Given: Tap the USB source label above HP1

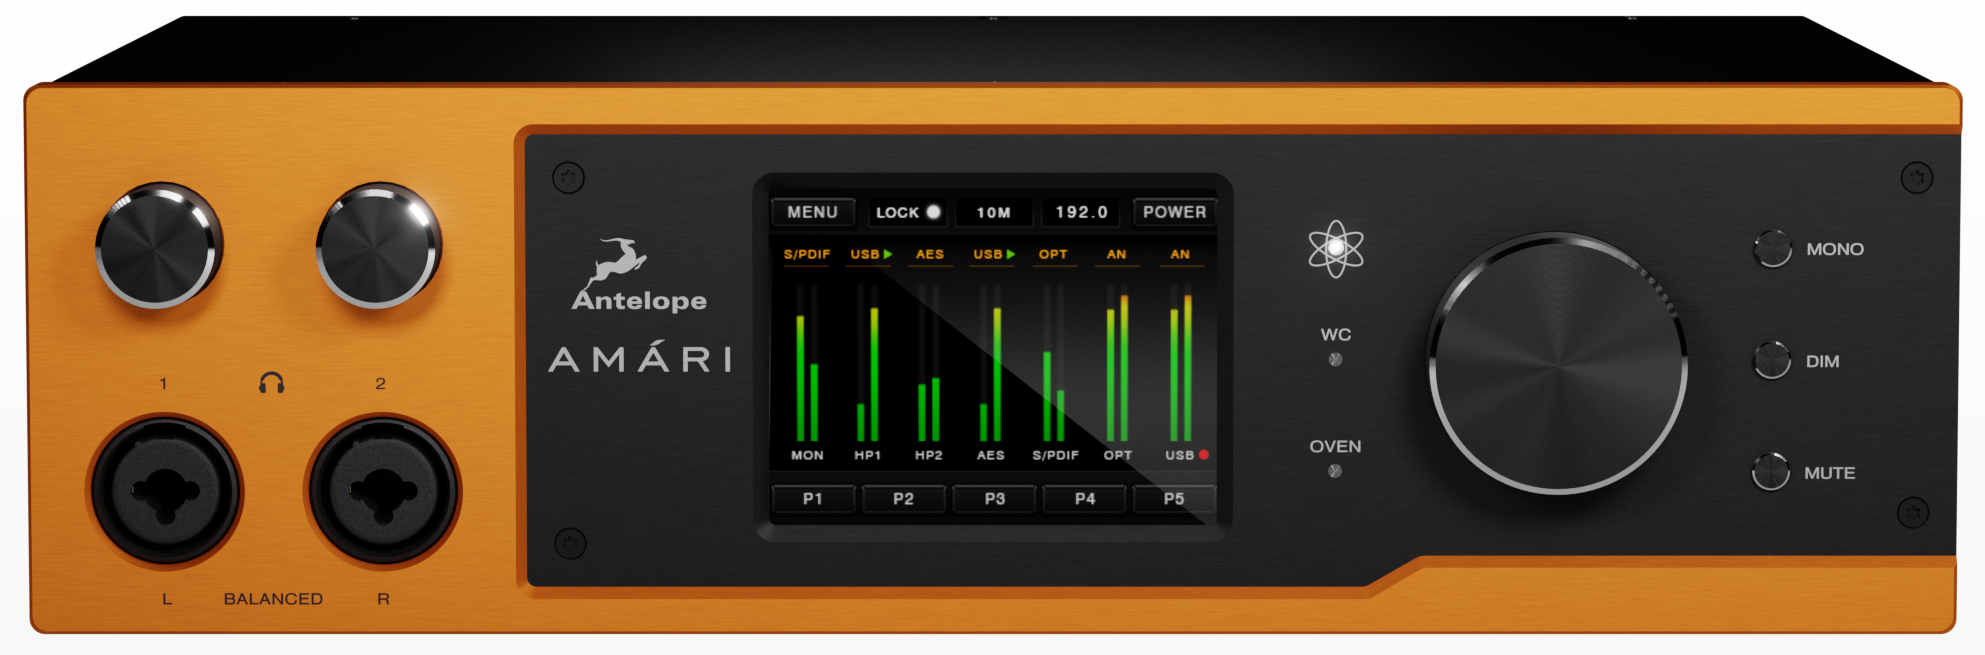Looking at the screenshot, I should 871,254.
